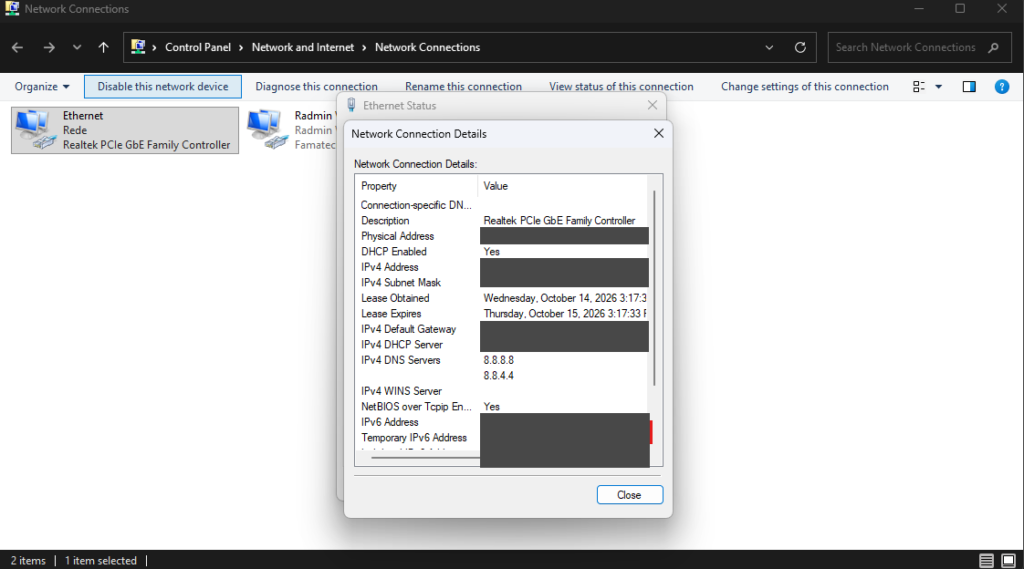Click the details list vertical scrollbar
The width and height of the screenshot is (1024, 569).
pos(654,287)
